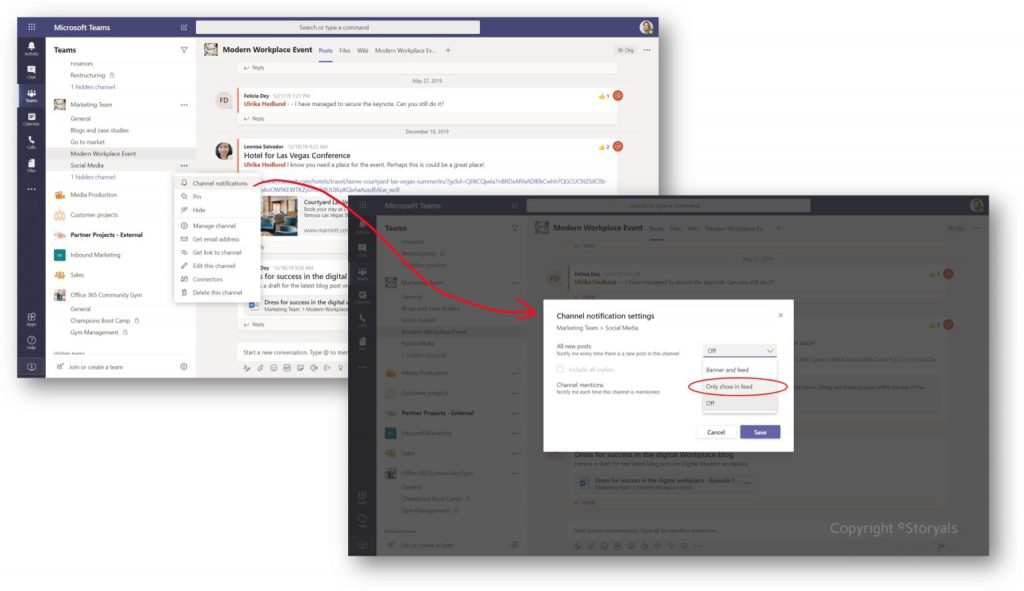This screenshot has height=591, width=1024.
Task: Select Channel notifications from the context menu
Action: (x=220, y=184)
